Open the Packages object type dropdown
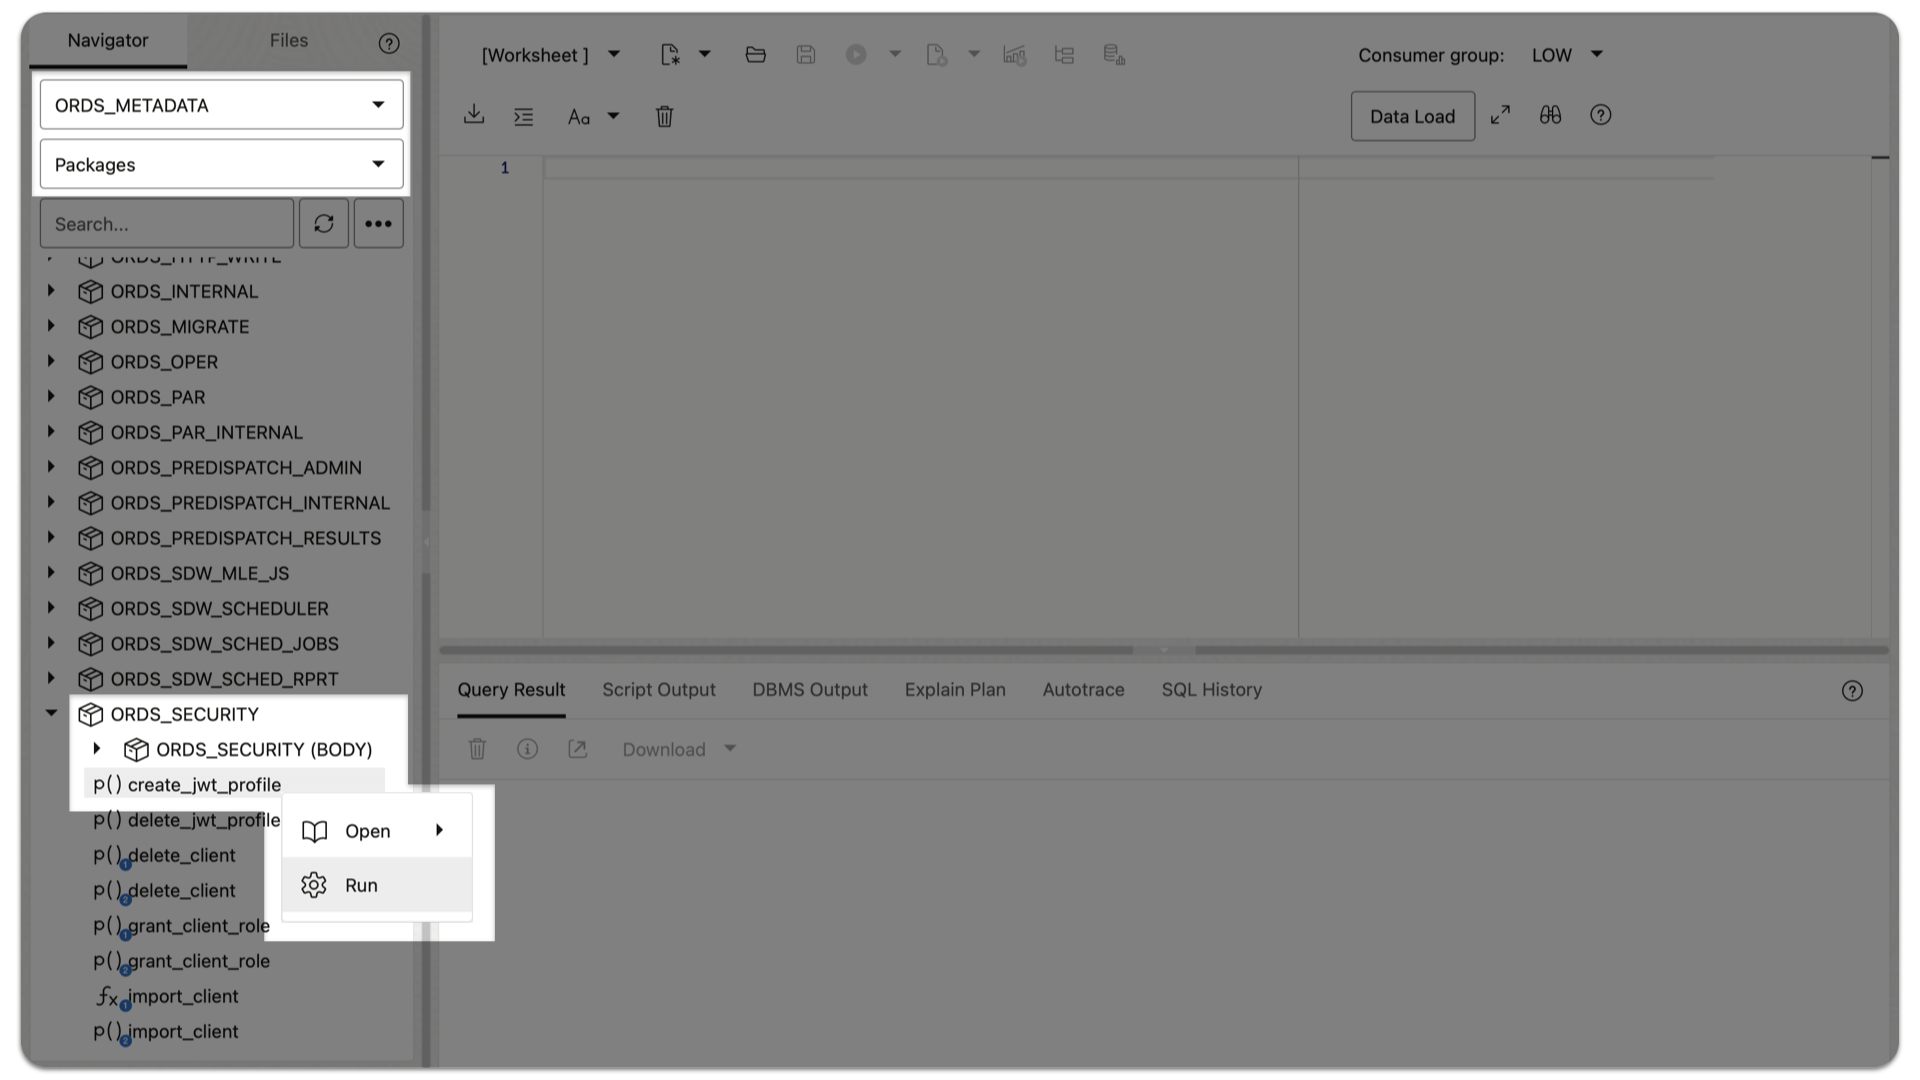 tap(378, 164)
